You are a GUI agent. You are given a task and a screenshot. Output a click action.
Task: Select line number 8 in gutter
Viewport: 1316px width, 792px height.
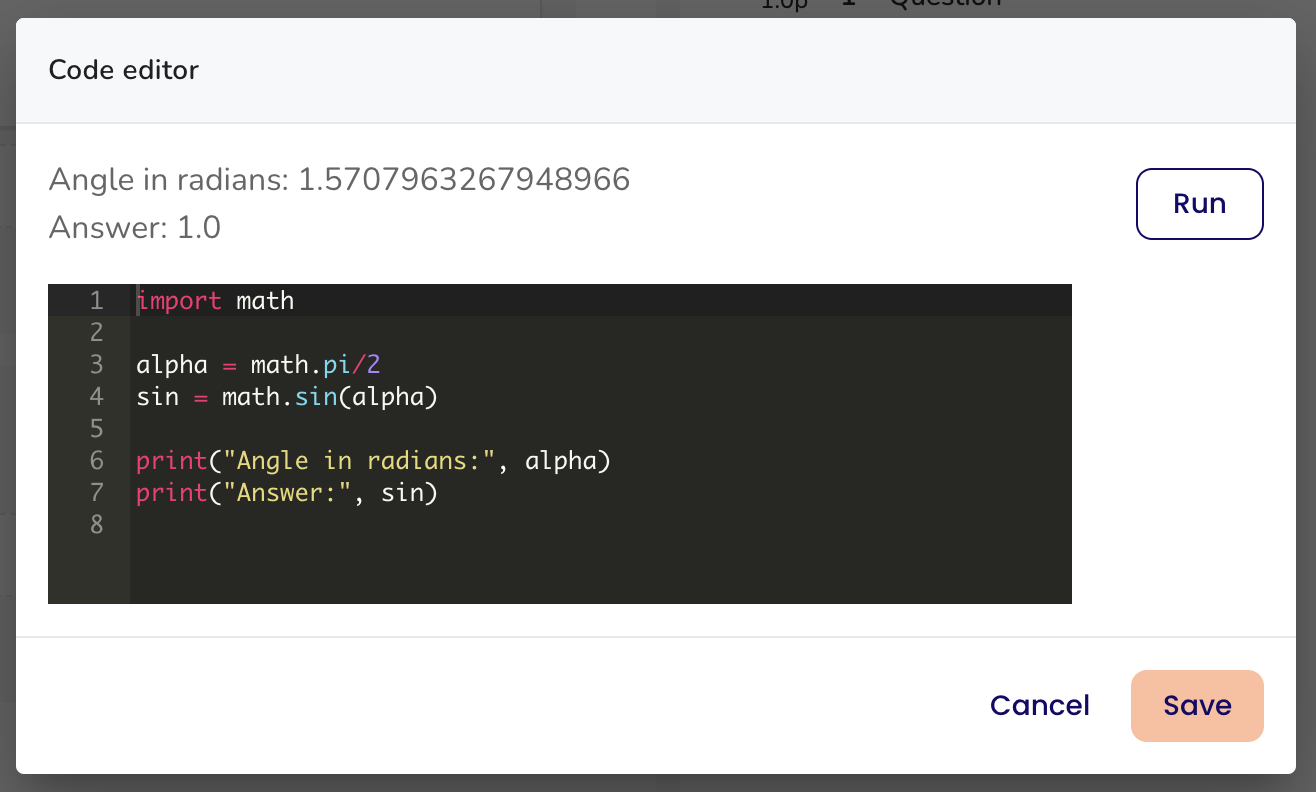click(x=96, y=524)
